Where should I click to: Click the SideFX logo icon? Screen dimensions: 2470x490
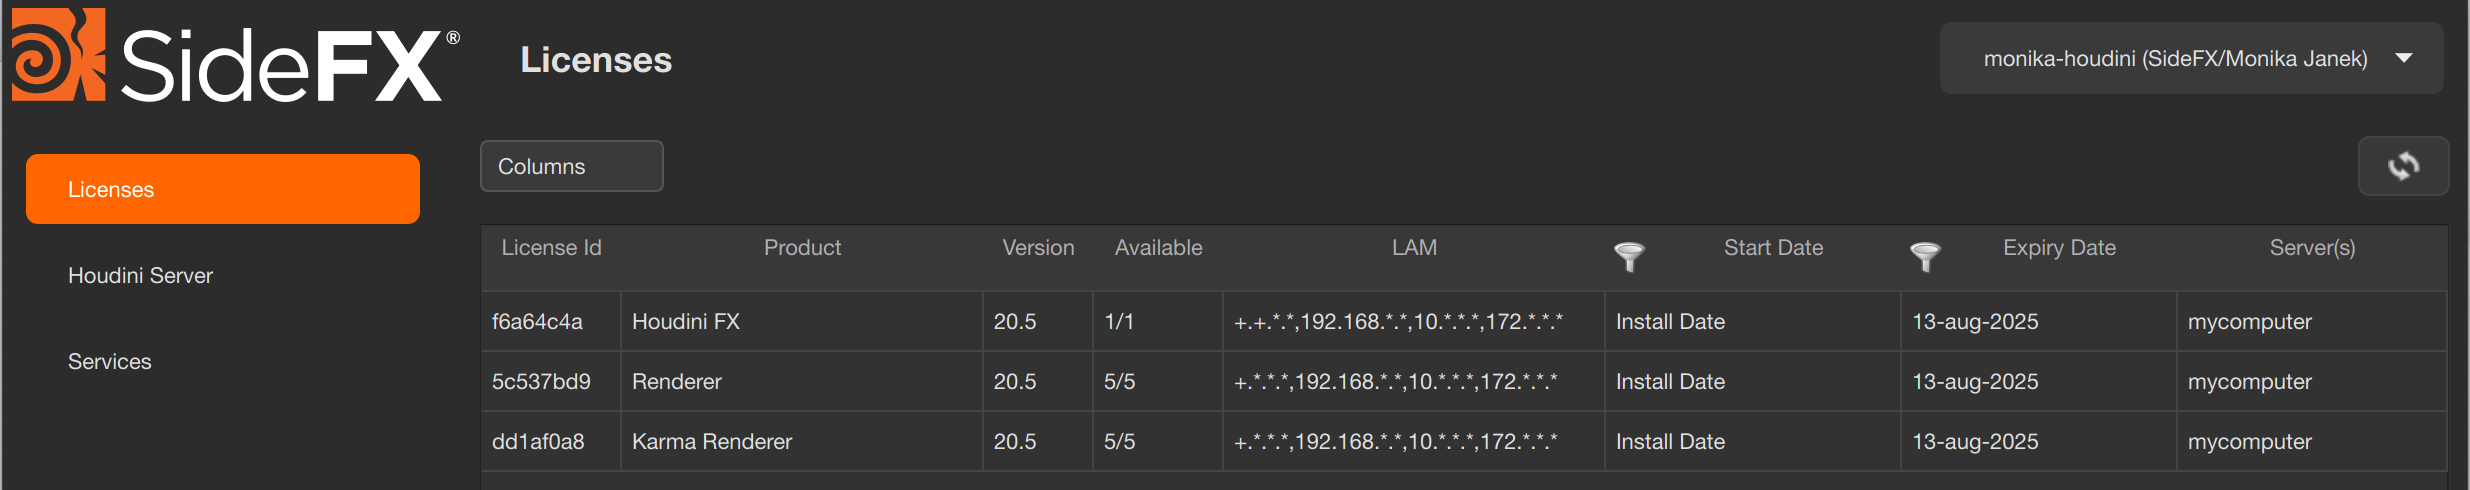[x=58, y=55]
